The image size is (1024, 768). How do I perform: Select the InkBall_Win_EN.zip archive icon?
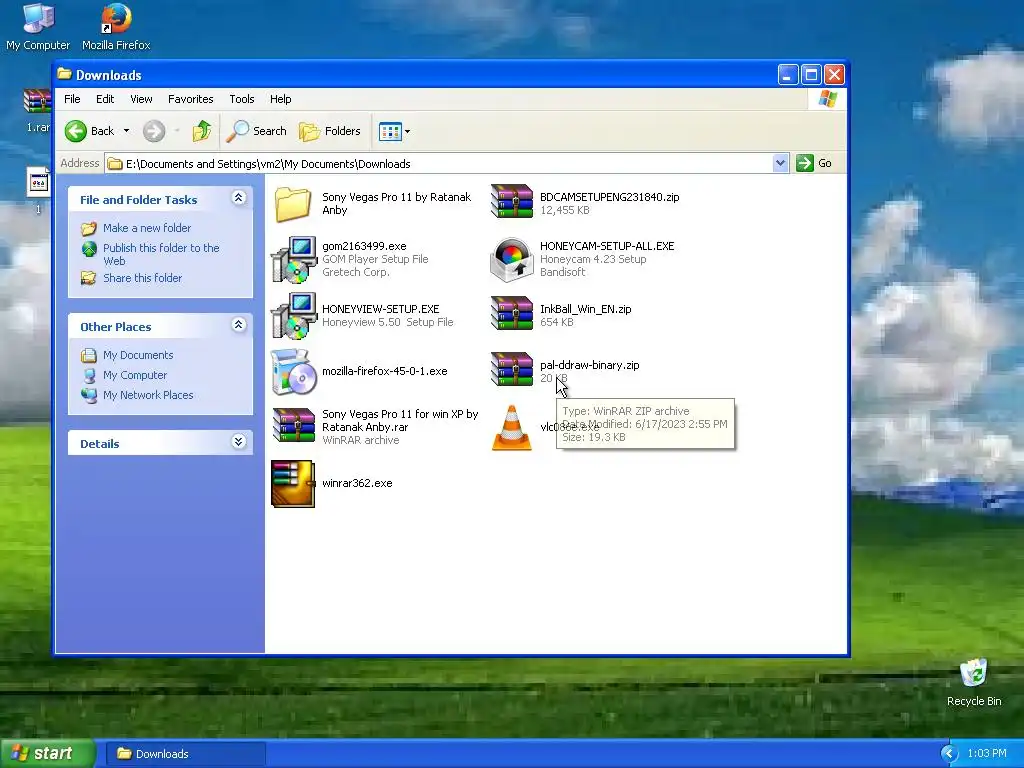tap(512, 314)
